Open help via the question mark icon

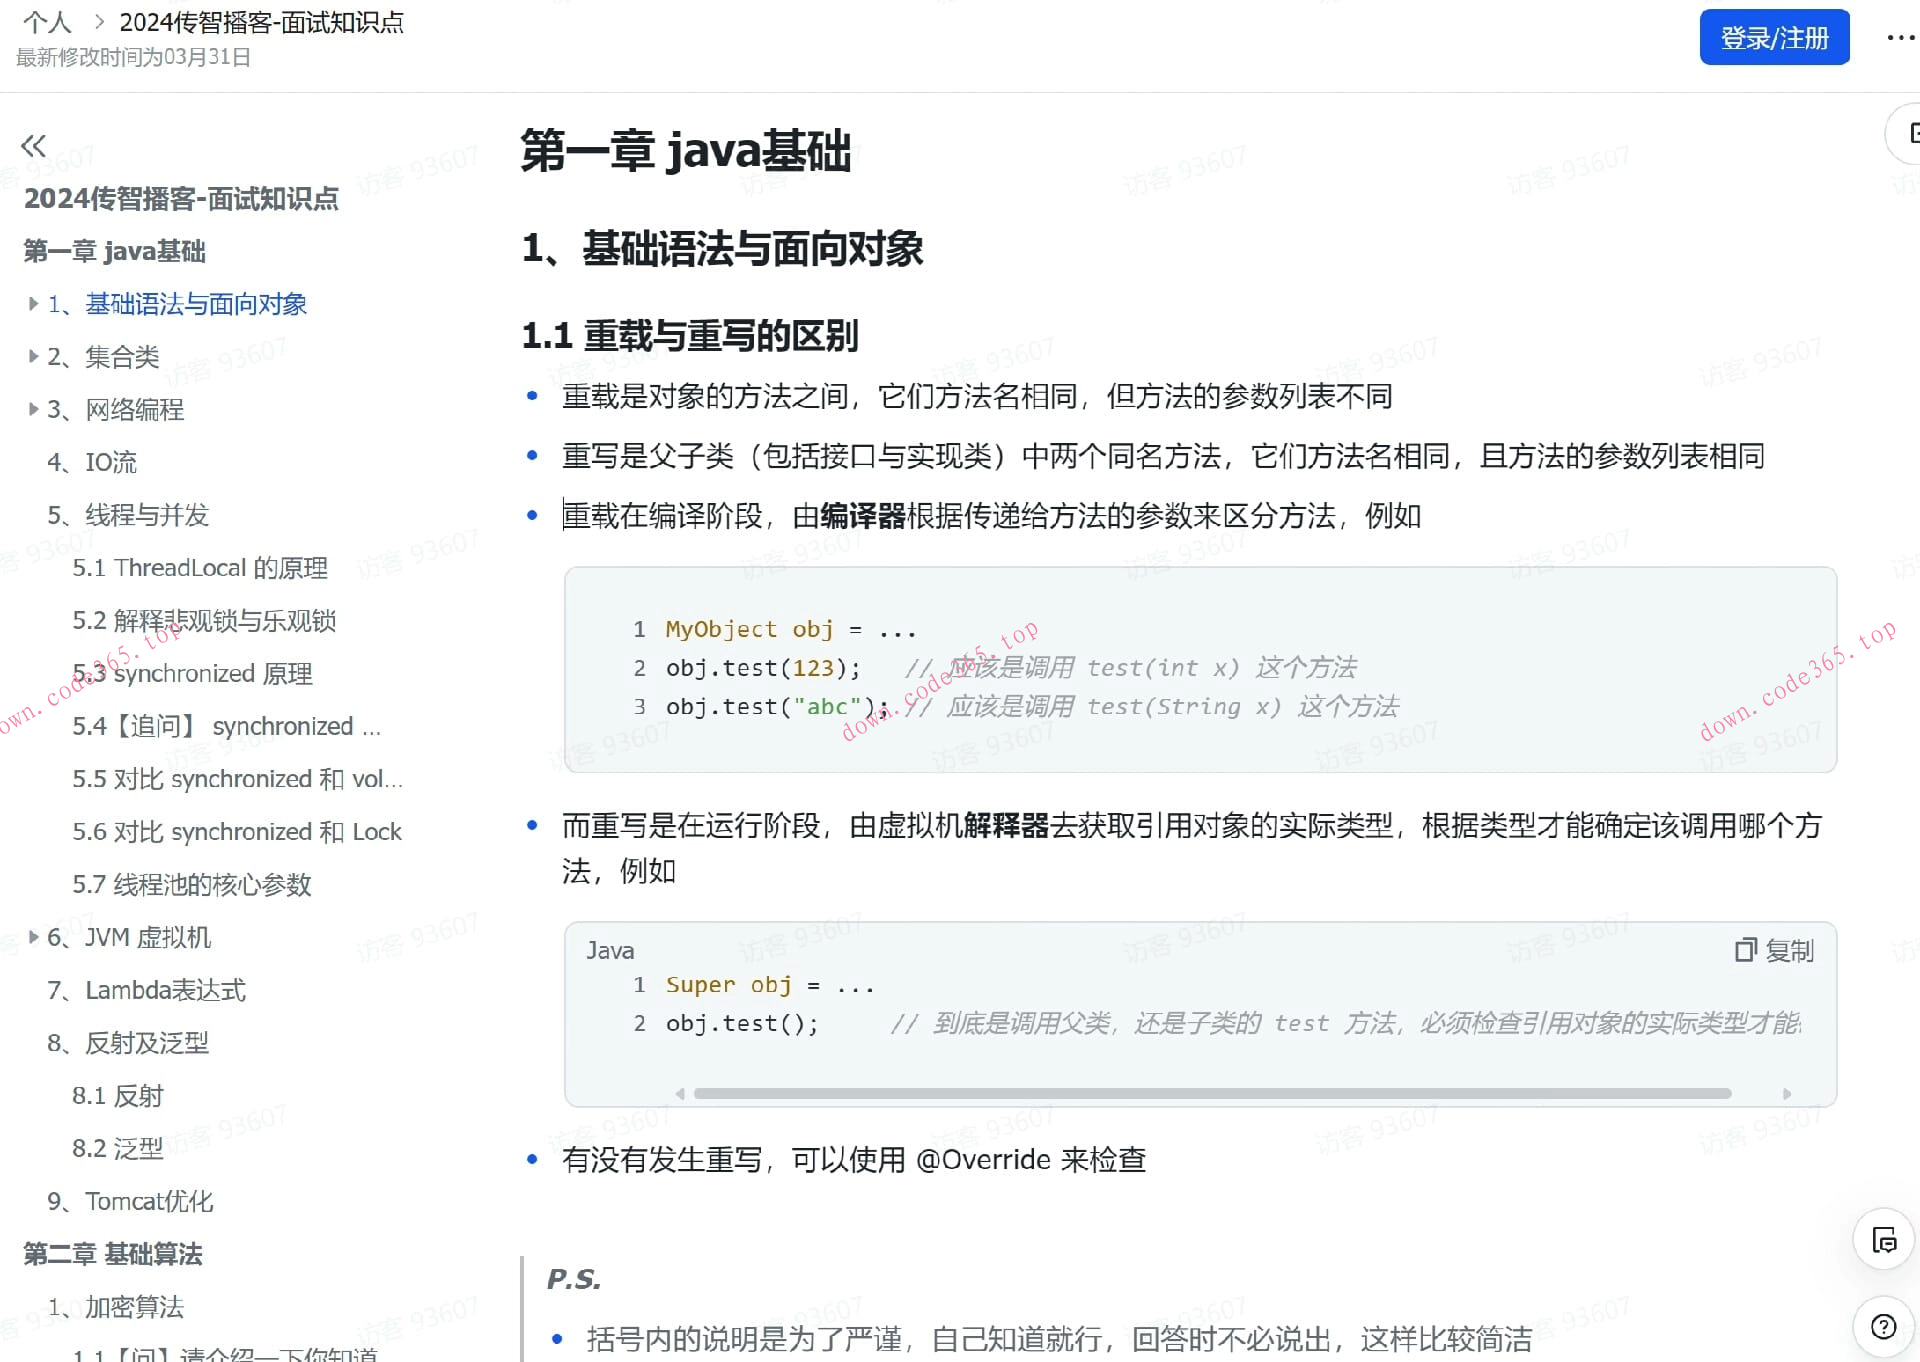1882,1327
